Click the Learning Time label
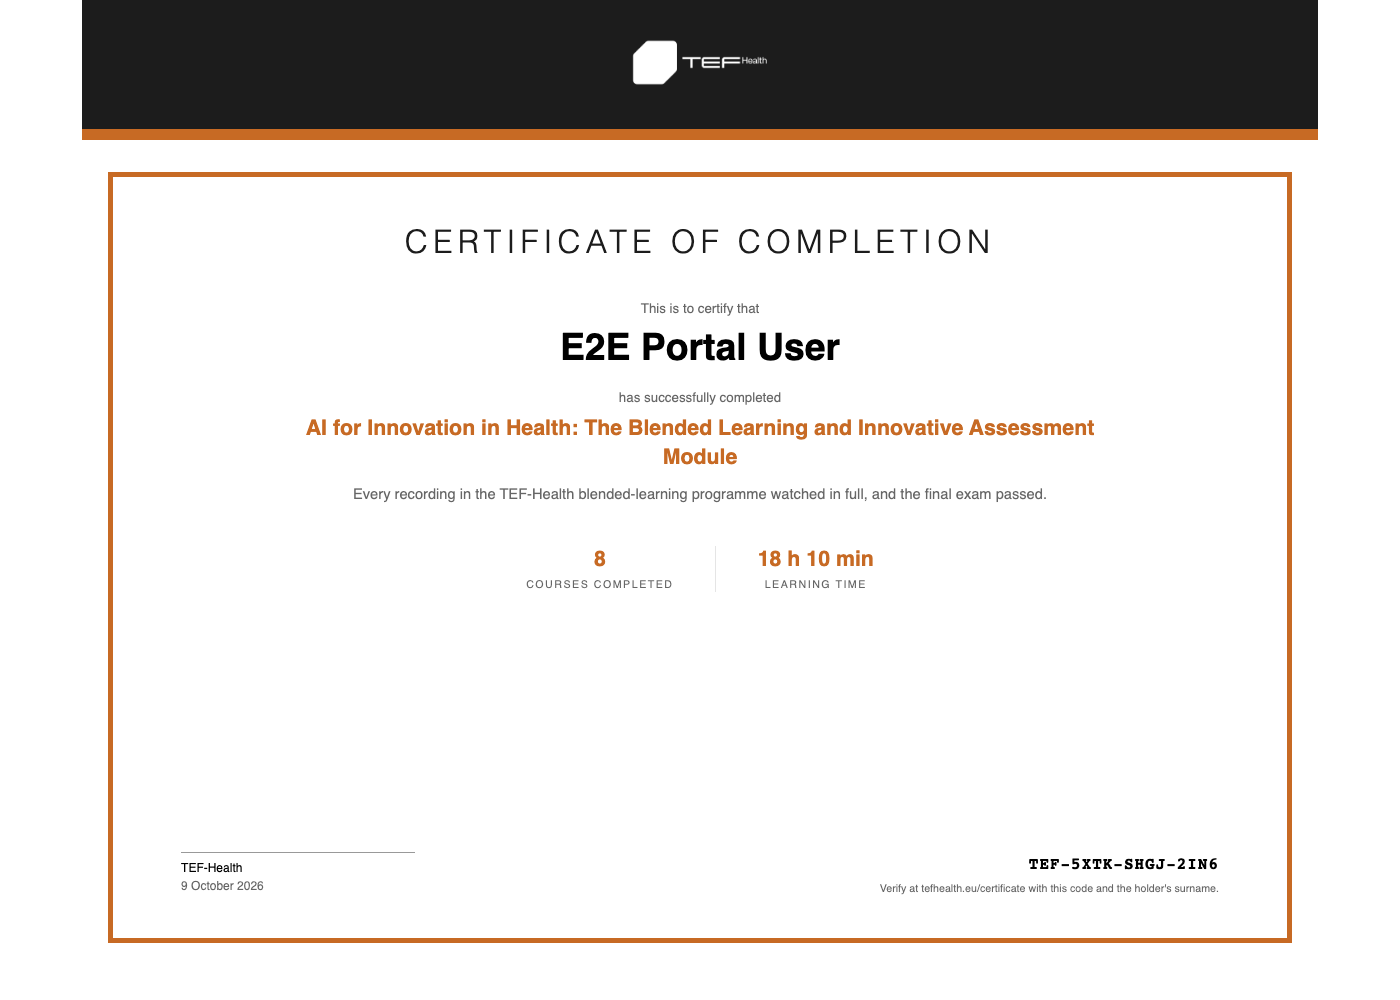 [816, 584]
